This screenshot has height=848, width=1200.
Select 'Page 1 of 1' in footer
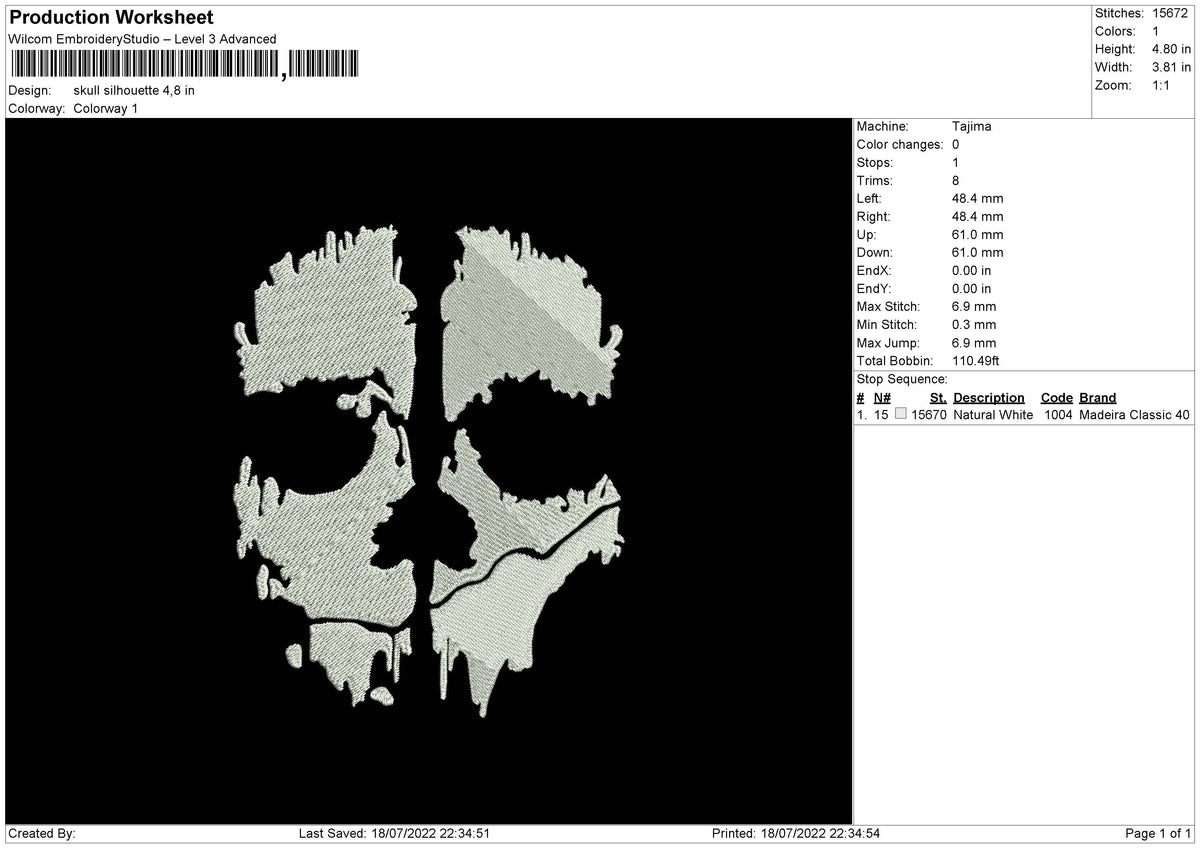click(1158, 833)
